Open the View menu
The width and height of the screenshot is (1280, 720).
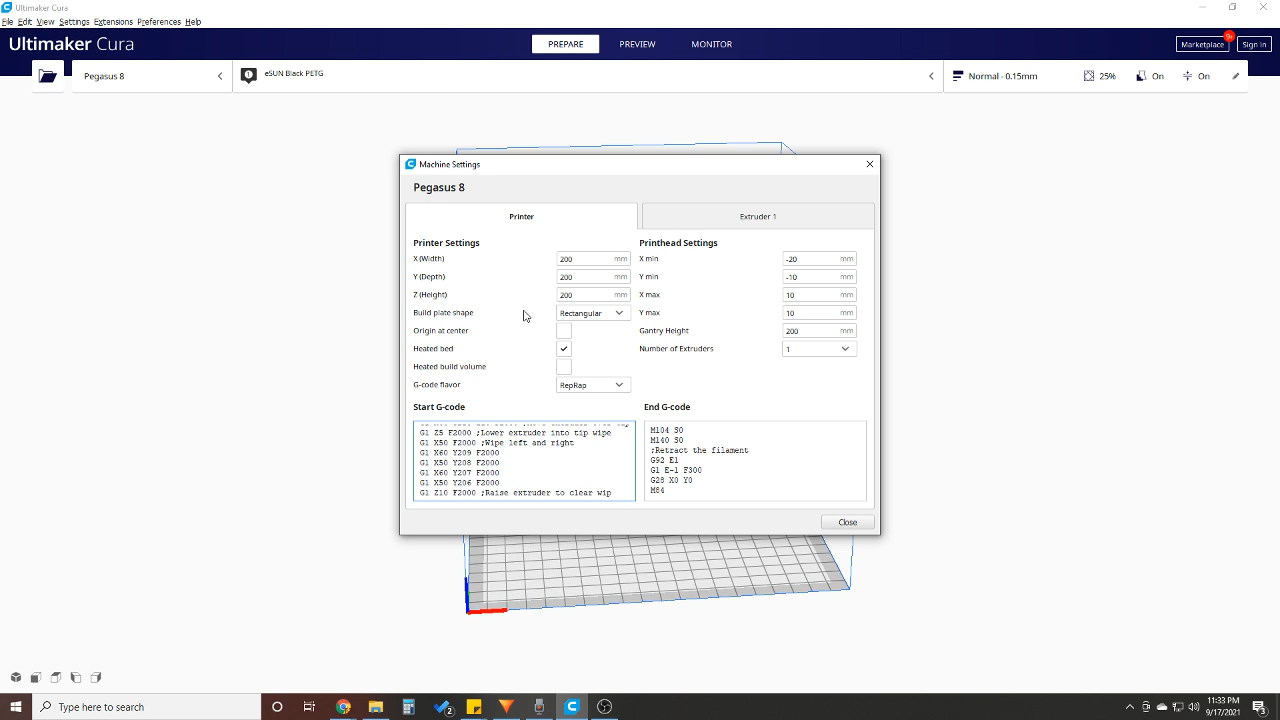[x=45, y=22]
